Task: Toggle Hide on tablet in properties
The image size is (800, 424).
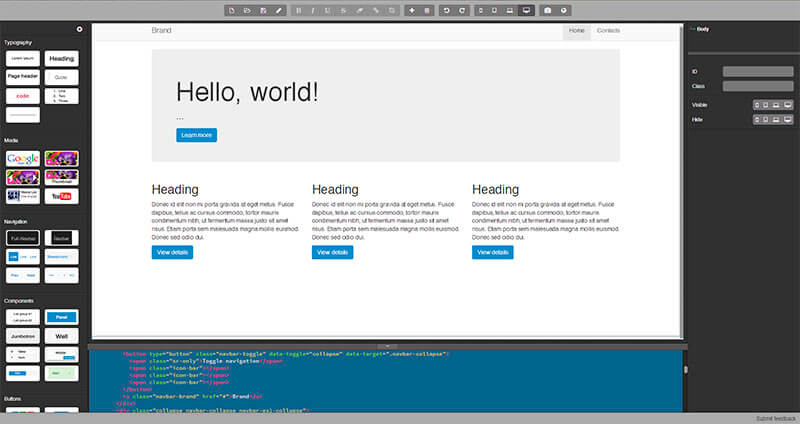Action: click(x=766, y=120)
